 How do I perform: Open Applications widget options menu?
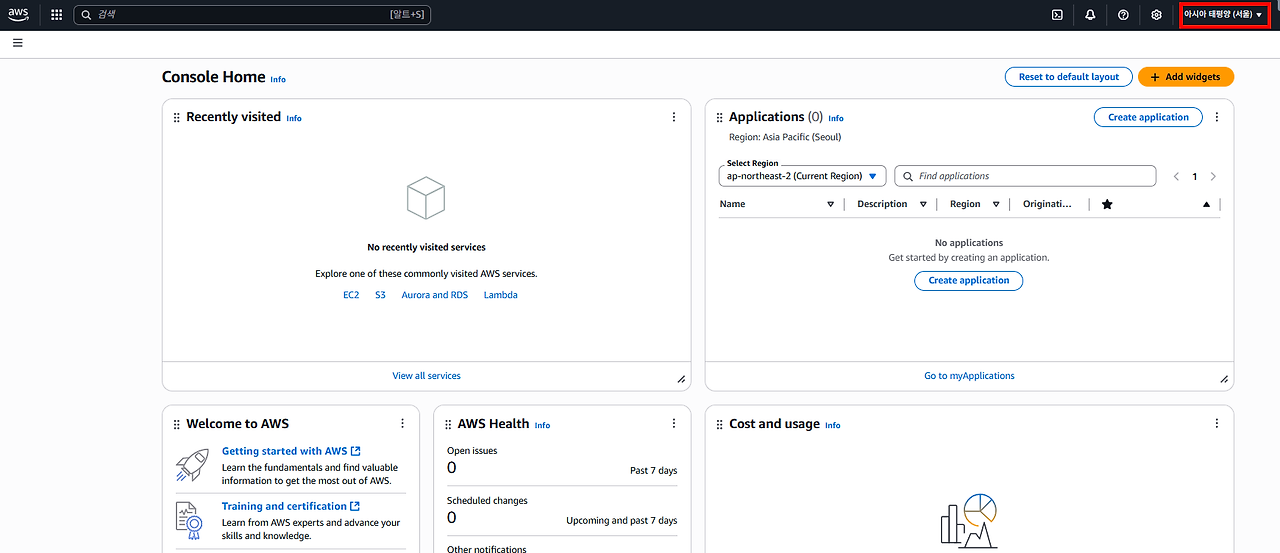(x=1217, y=117)
